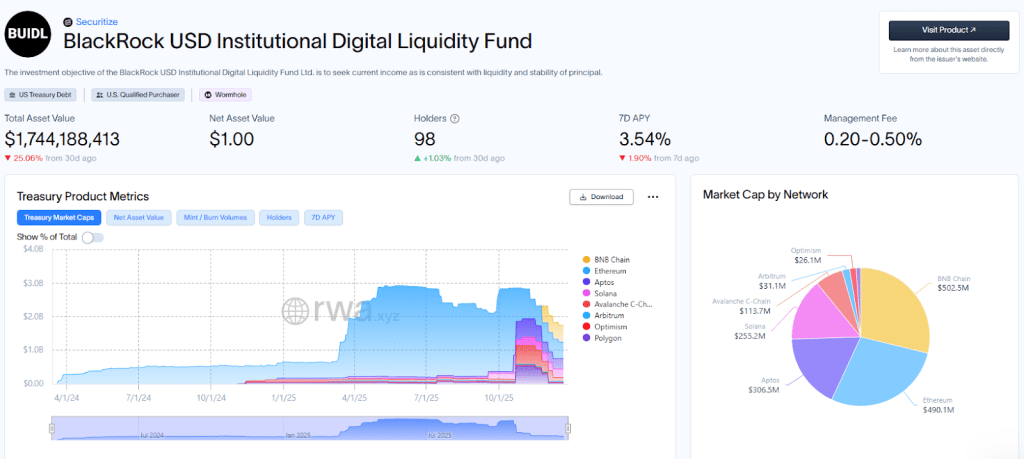Switch to Mint / Burn Volumes tab
Screen dimensions: 1024x459
(x=216, y=217)
